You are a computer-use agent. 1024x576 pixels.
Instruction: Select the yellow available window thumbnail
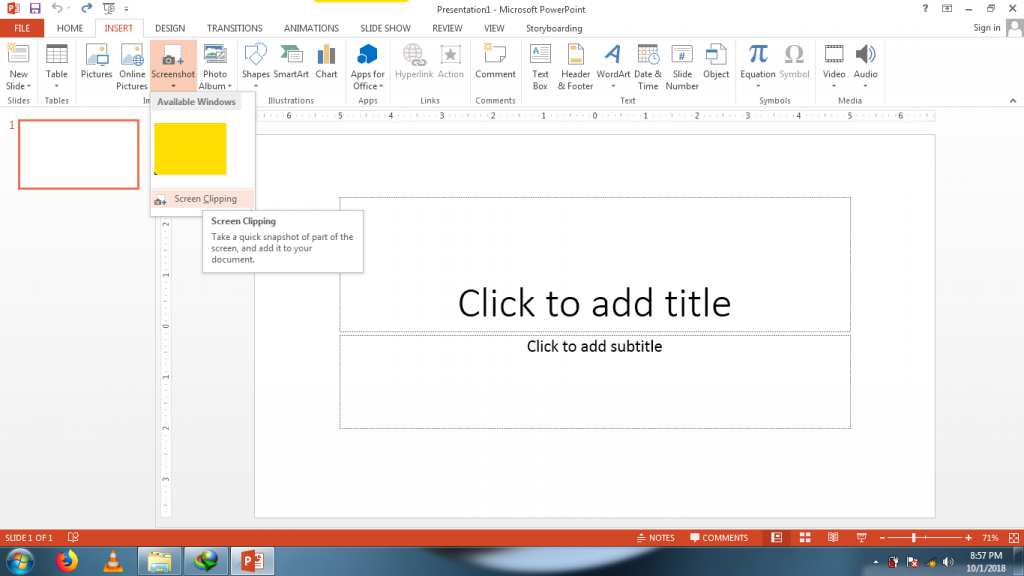tap(190, 149)
